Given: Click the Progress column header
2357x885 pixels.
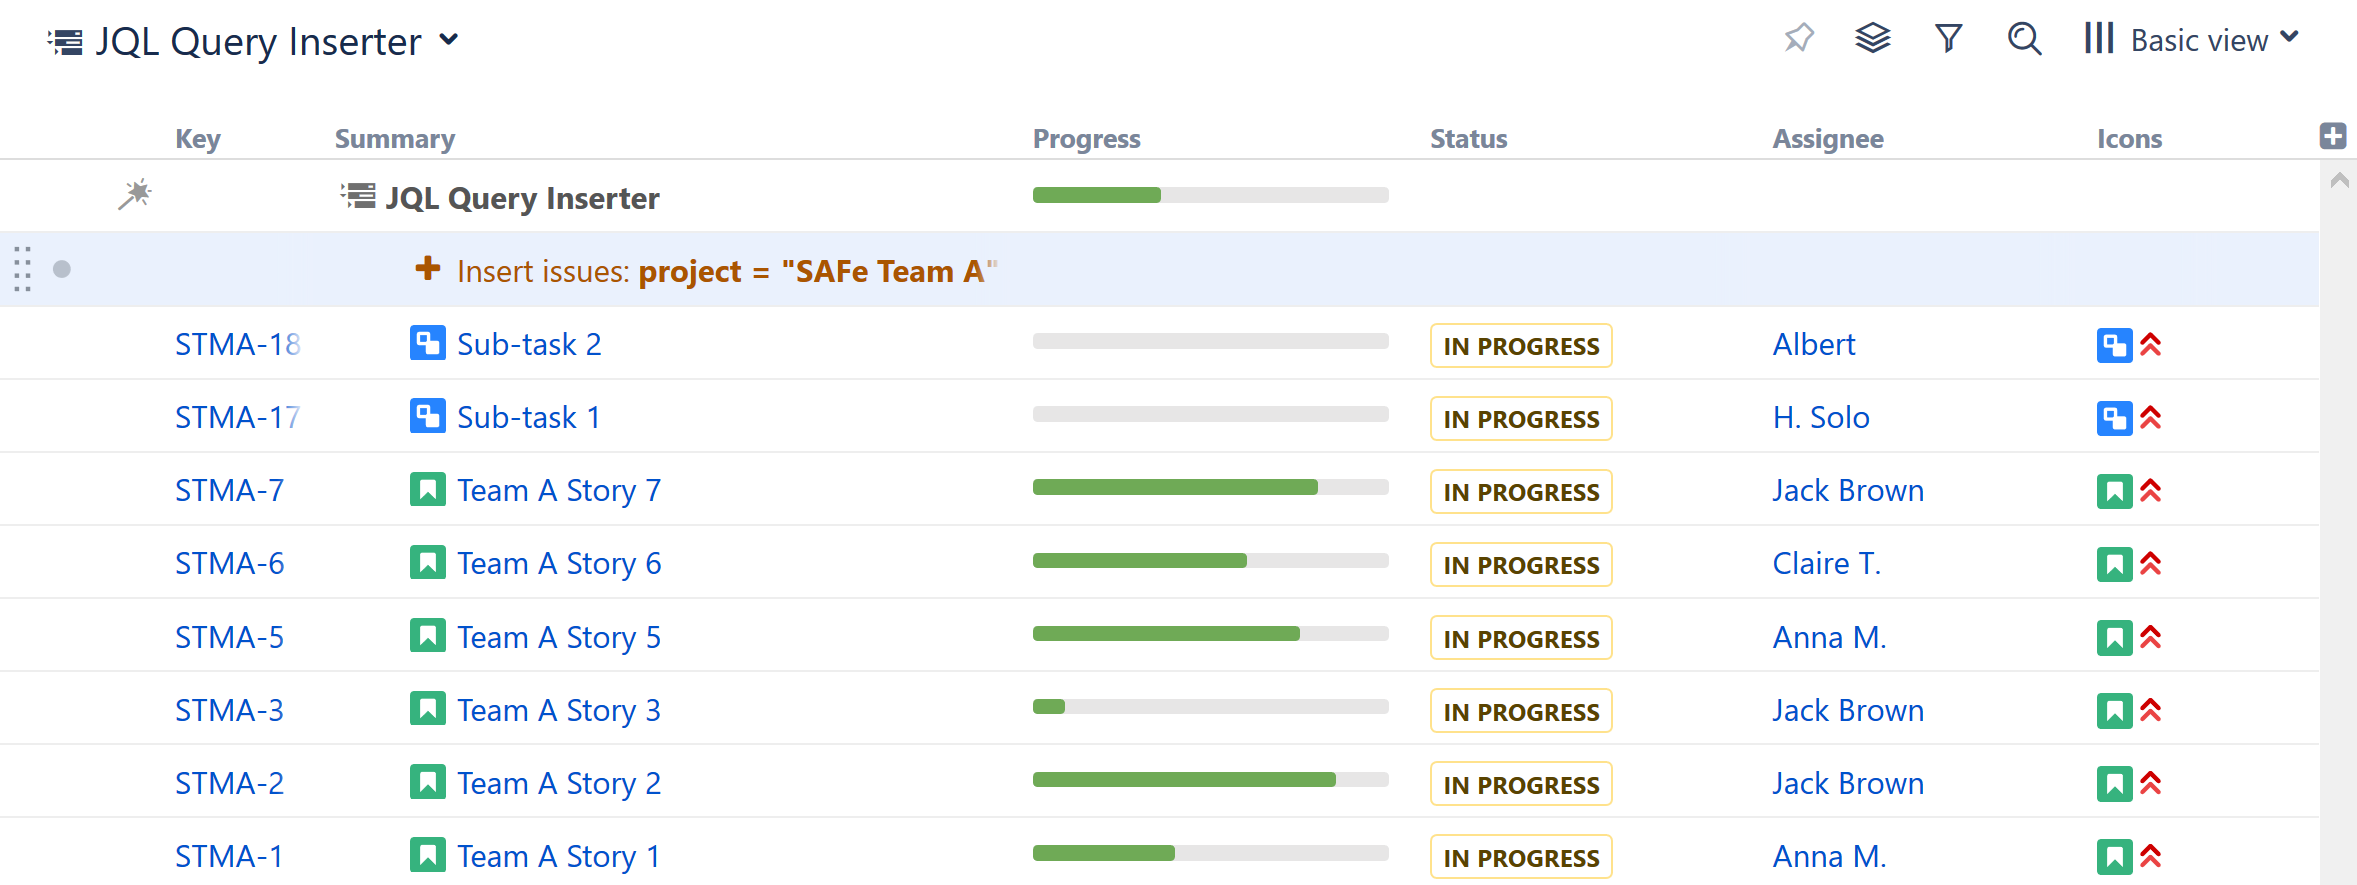Looking at the screenshot, I should 1086,139.
